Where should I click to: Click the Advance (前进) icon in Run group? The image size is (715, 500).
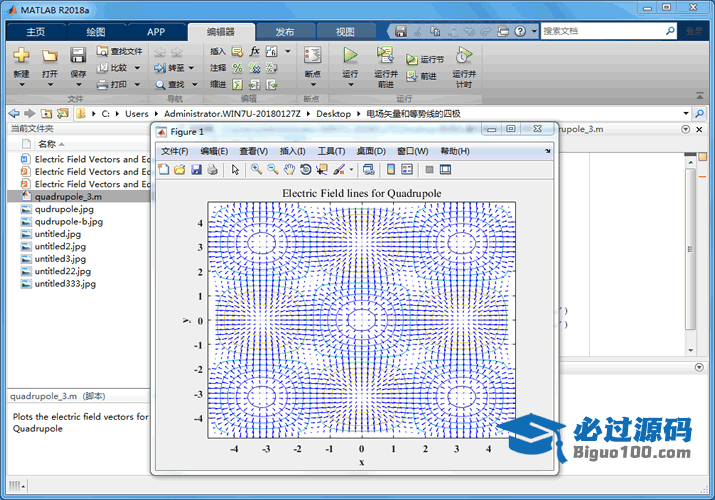[x=412, y=76]
